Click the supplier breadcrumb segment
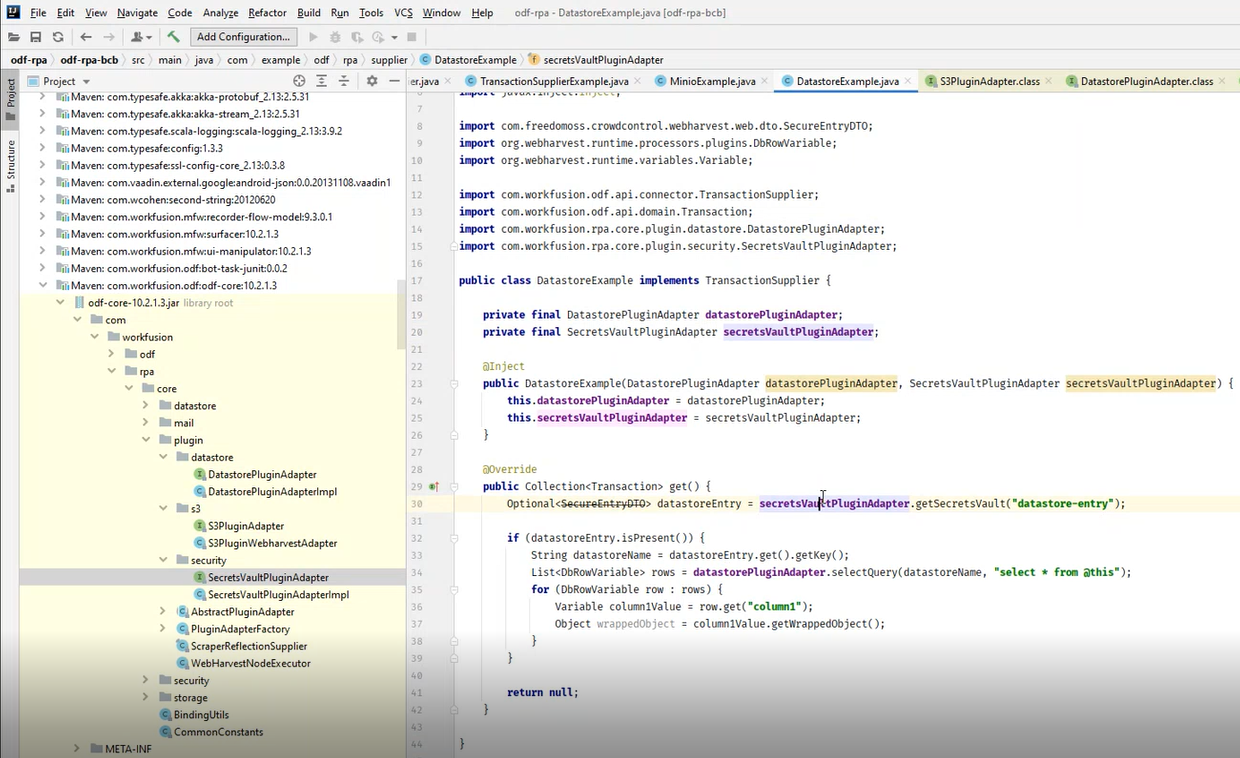The height and width of the screenshot is (758, 1240). pos(389,60)
